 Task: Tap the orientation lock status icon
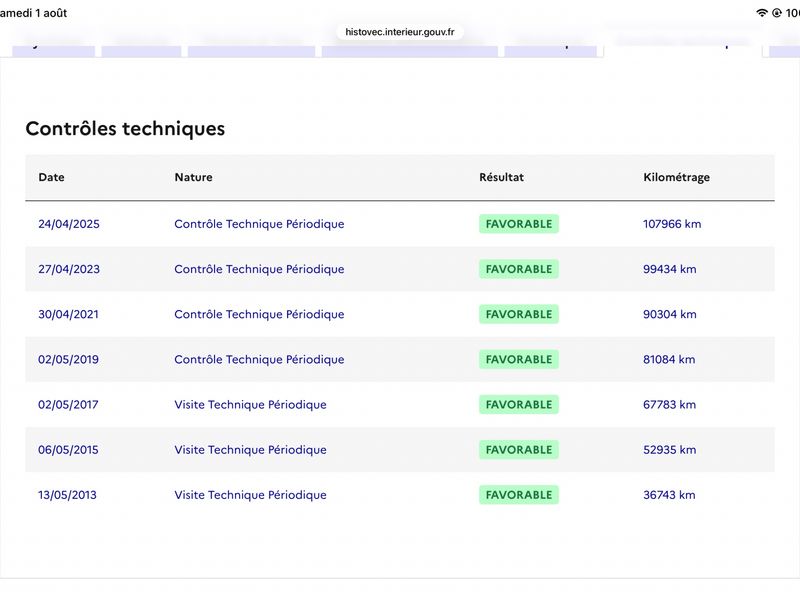click(777, 13)
